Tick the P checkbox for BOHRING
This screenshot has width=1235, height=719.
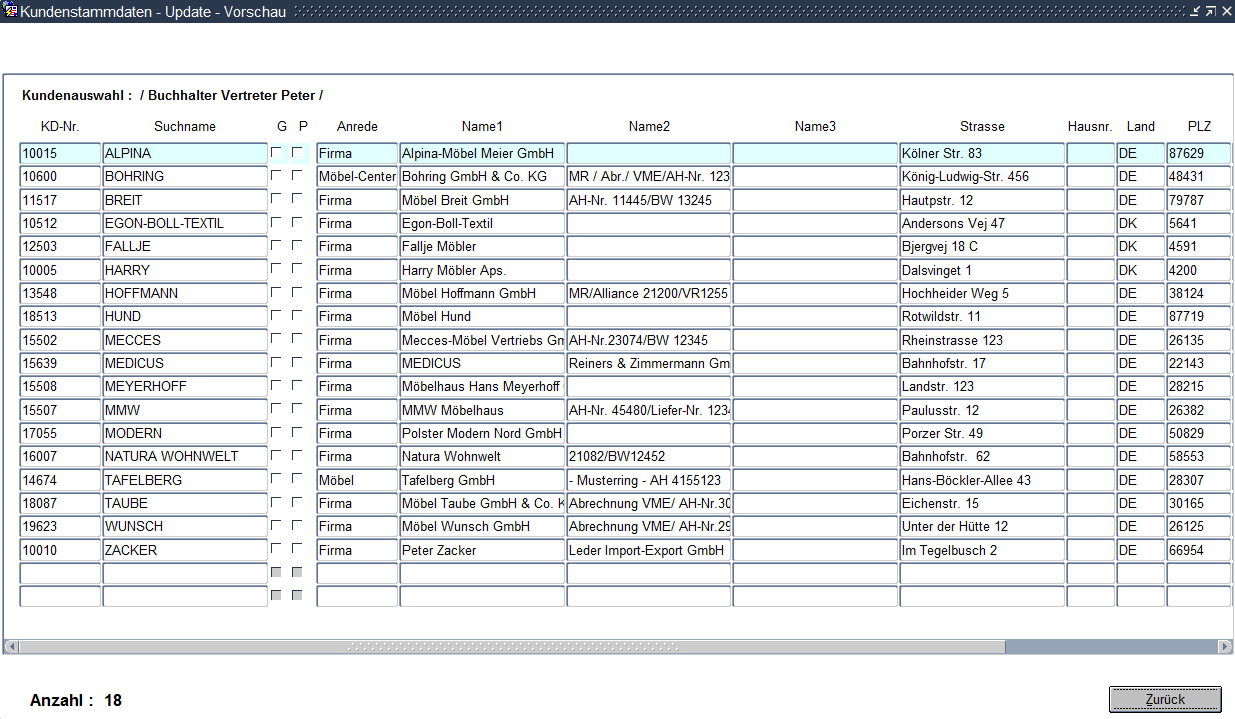(298, 175)
